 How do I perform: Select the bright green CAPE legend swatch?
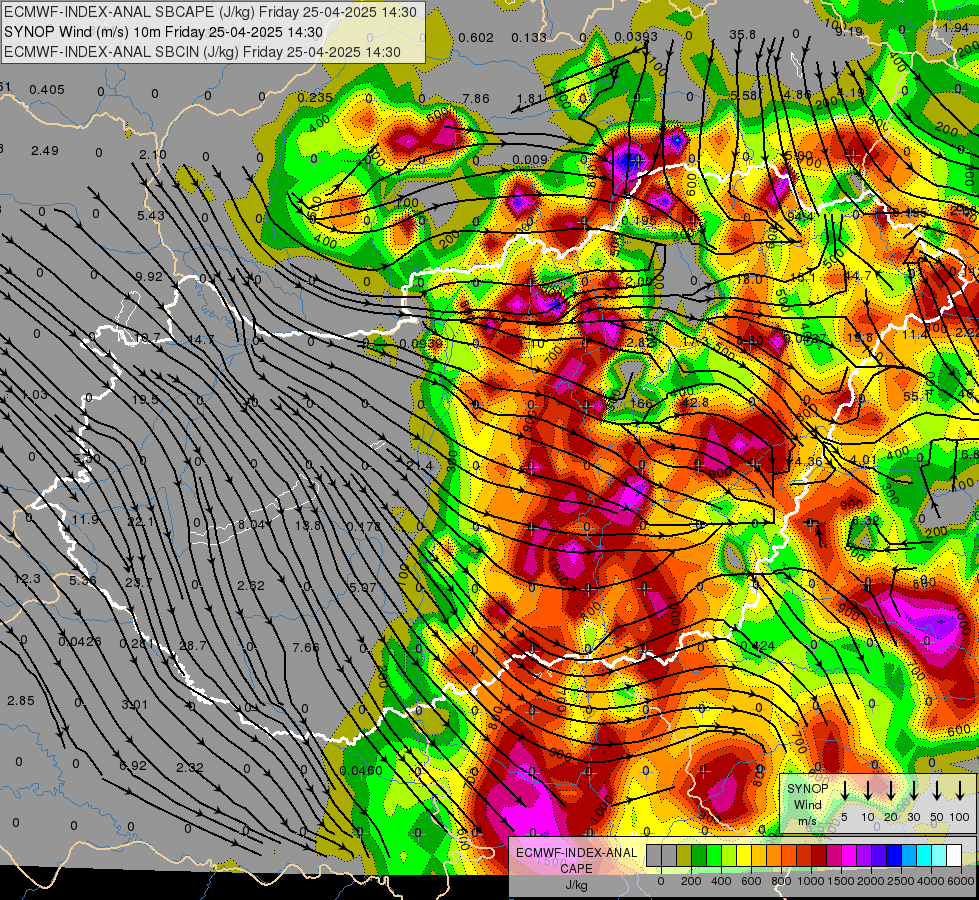714,855
